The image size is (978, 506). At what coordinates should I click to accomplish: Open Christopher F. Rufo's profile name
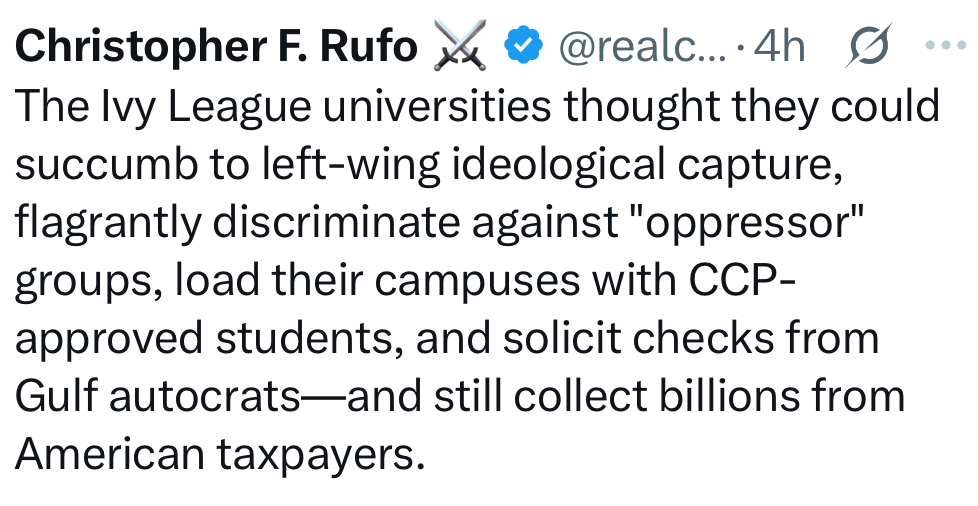[217, 46]
